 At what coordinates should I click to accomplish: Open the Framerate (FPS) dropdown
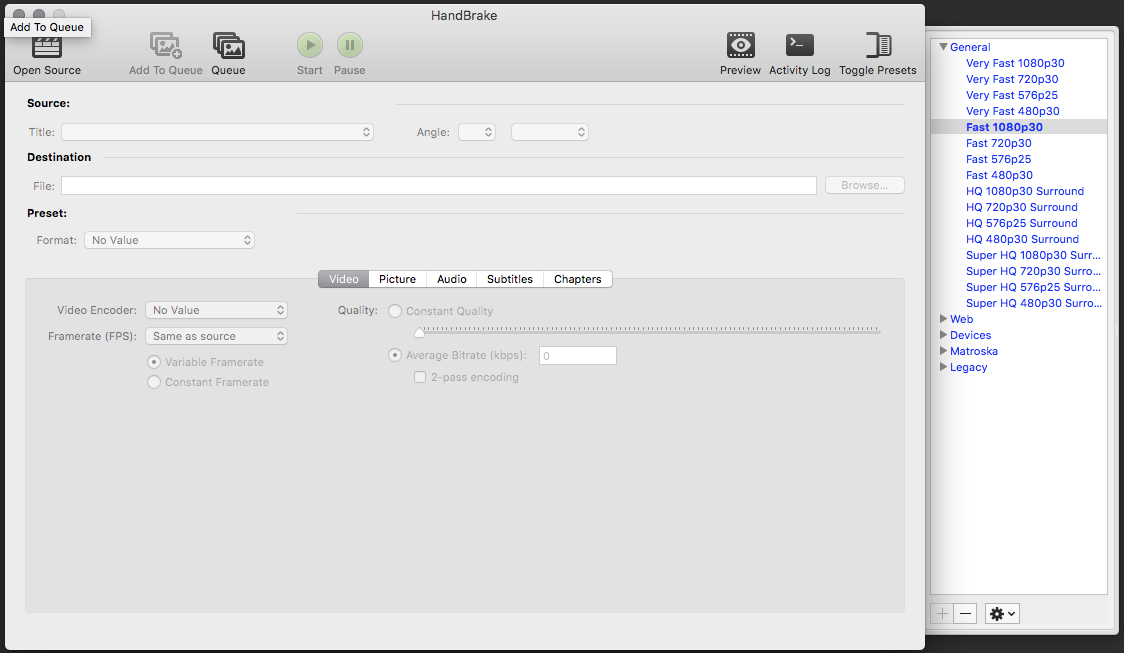point(216,336)
